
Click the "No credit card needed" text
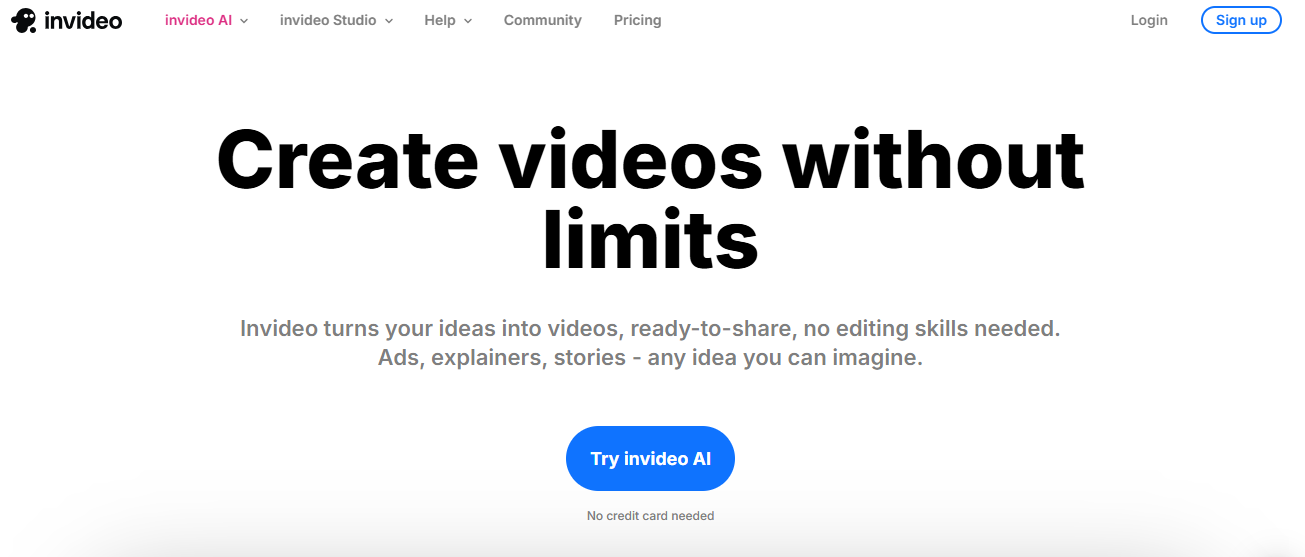click(x=650, y=516)
